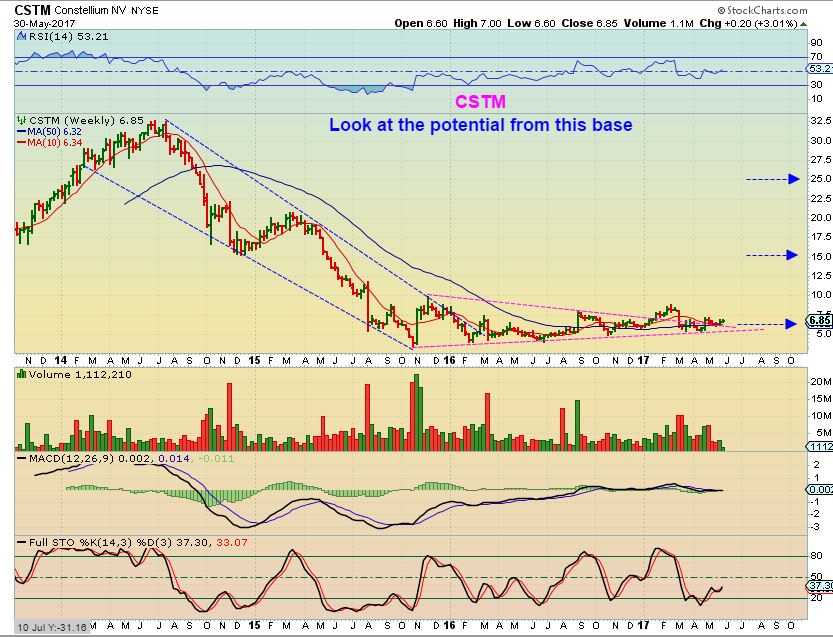Click the MACD histogram value -0.011

point(215,458)
